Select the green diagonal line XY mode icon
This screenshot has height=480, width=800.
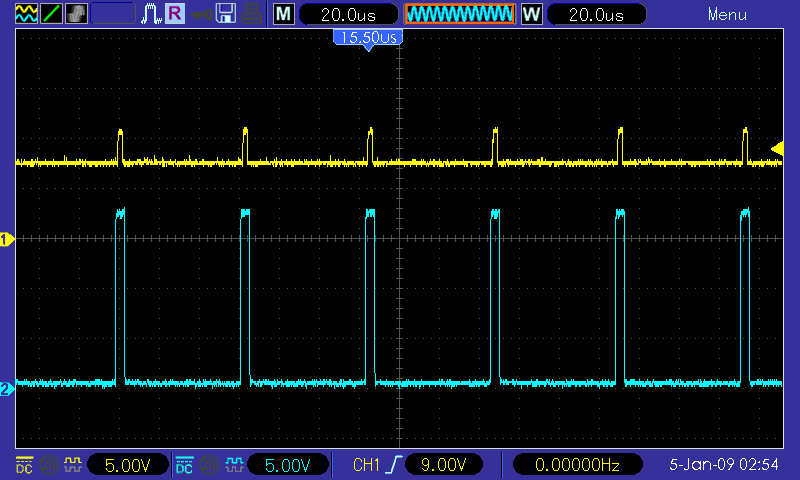tap(51, 14)
